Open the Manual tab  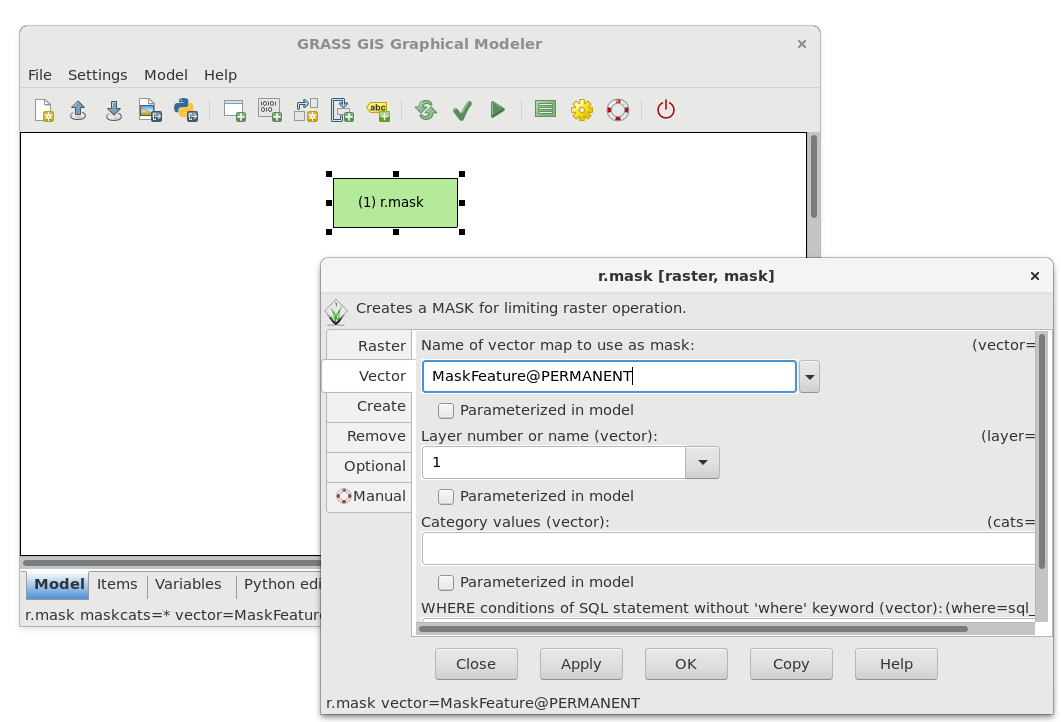369,497
